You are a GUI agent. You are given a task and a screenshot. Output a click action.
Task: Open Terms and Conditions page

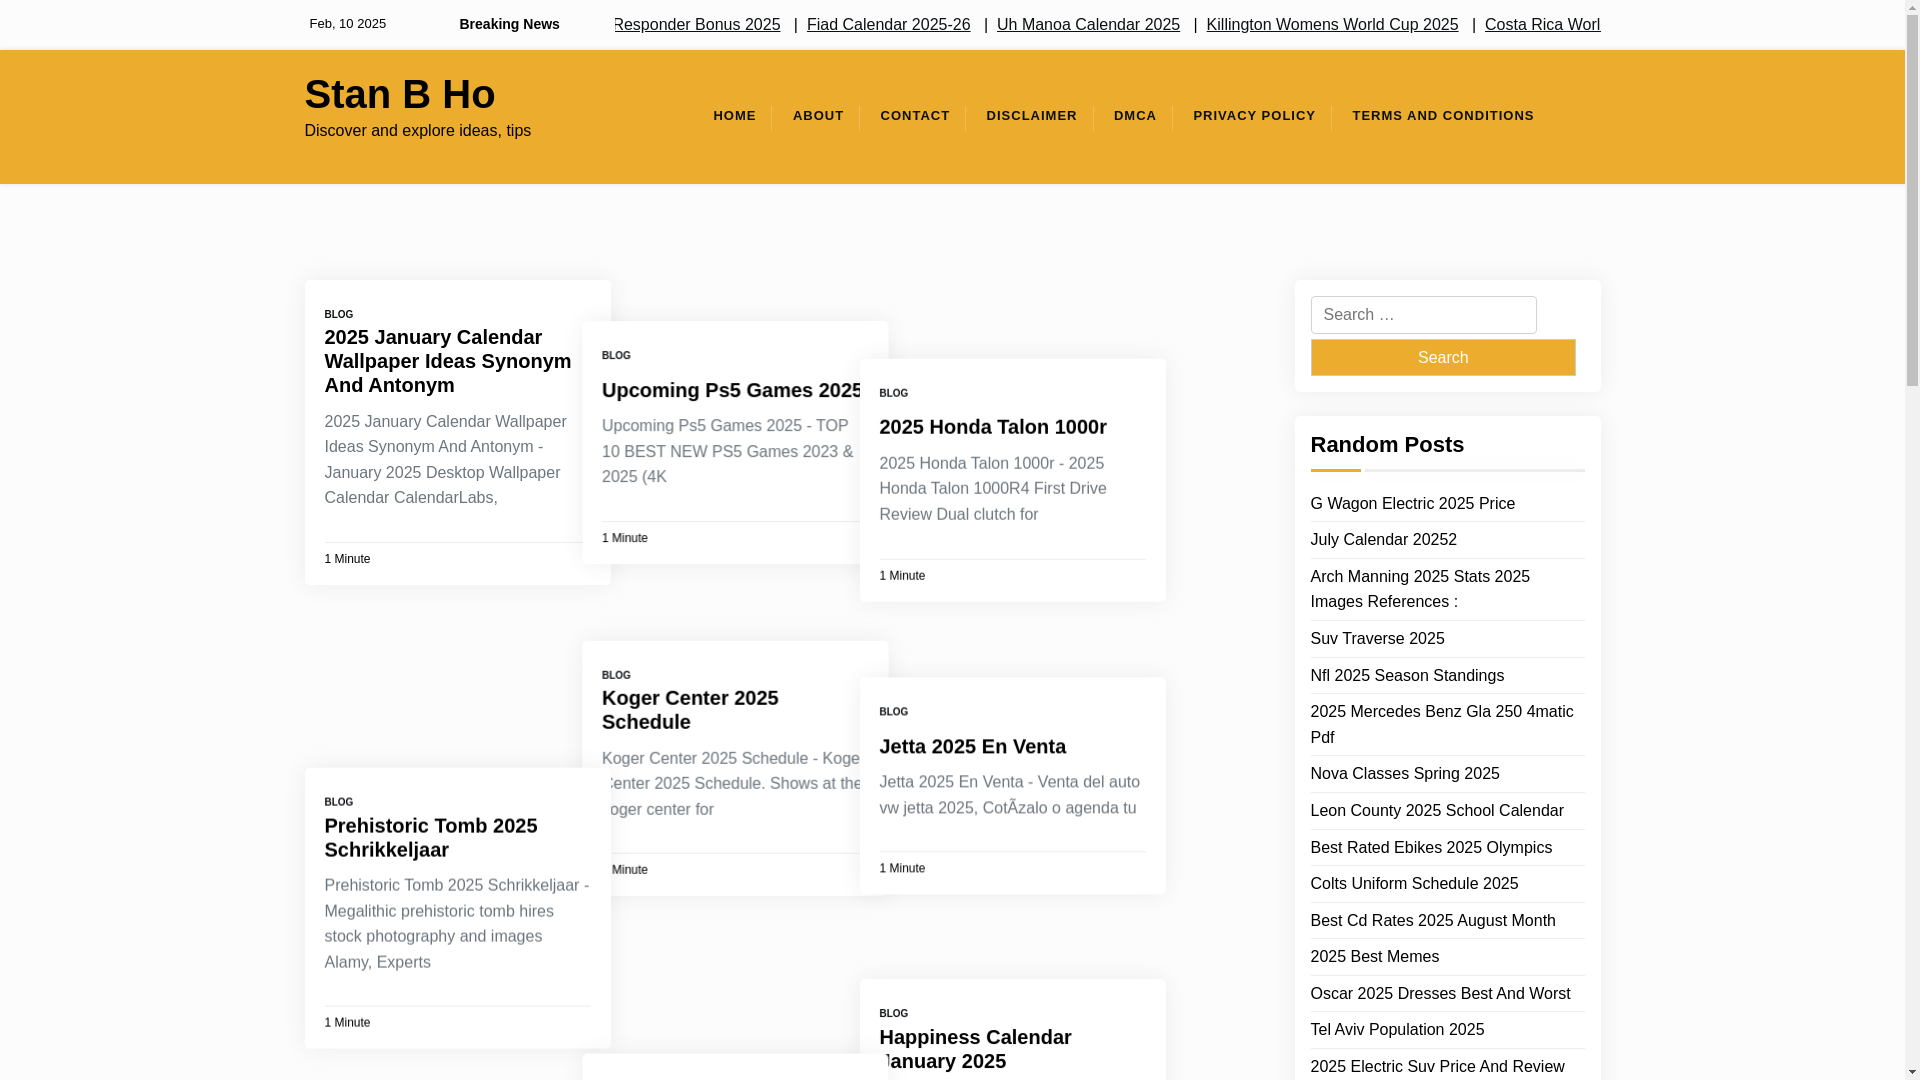(x=1443, y=116)
